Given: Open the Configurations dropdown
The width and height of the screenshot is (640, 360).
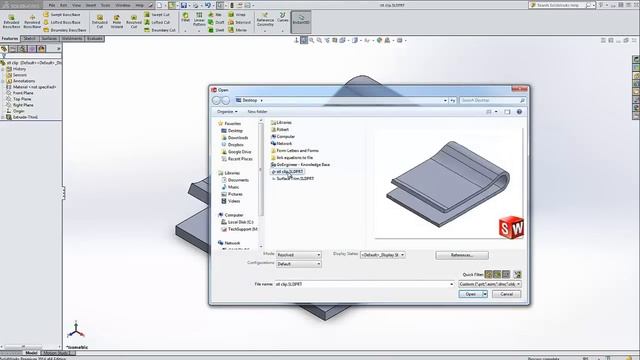Looking at the screenshot, I should click(298, 264).
